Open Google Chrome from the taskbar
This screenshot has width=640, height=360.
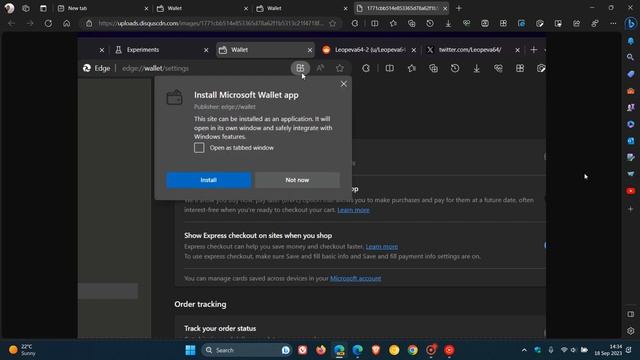click(x=412, y=350)
